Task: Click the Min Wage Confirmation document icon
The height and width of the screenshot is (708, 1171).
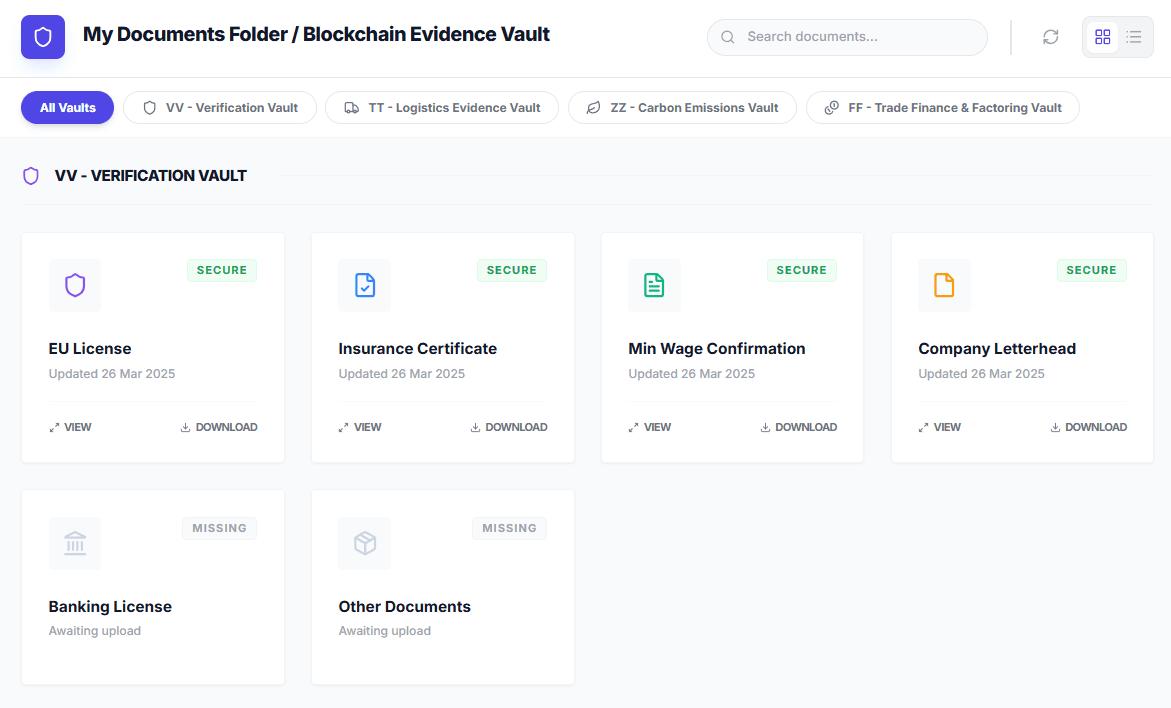Action: pos(654,285)
